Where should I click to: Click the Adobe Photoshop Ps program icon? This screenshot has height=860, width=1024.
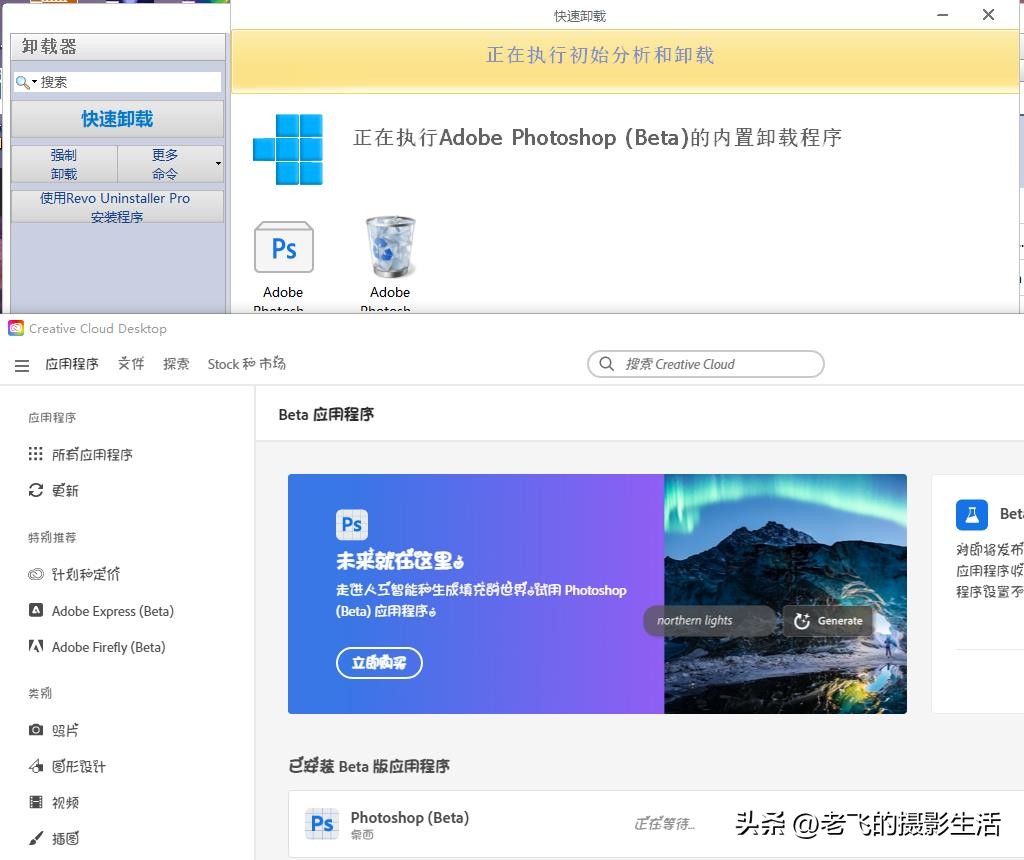283,247
